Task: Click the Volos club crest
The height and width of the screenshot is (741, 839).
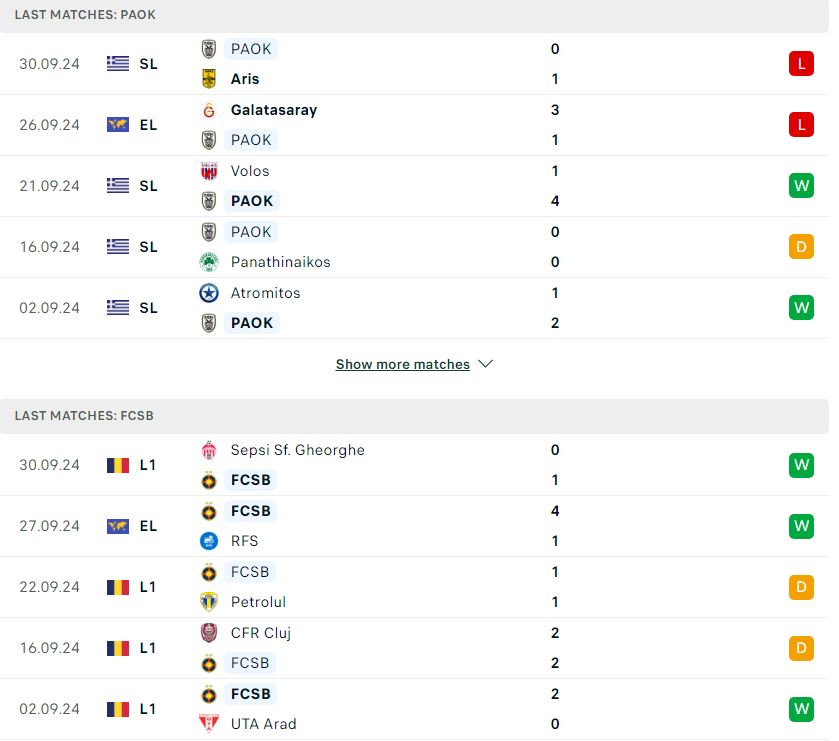Action: tap(209, 171)
